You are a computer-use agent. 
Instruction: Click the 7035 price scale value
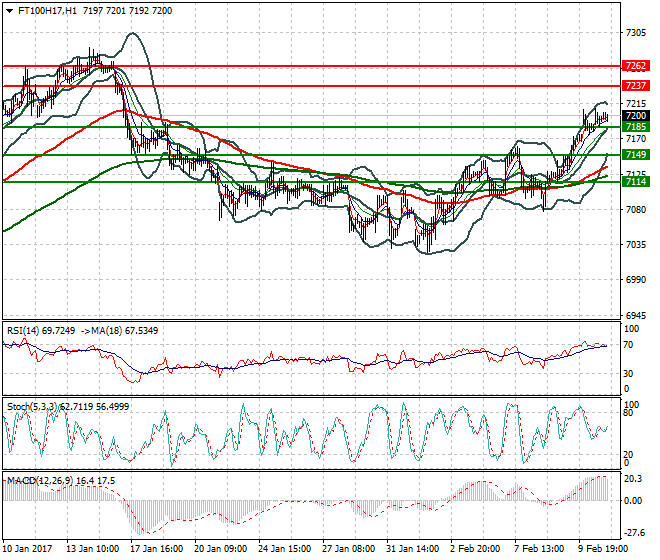636,245
